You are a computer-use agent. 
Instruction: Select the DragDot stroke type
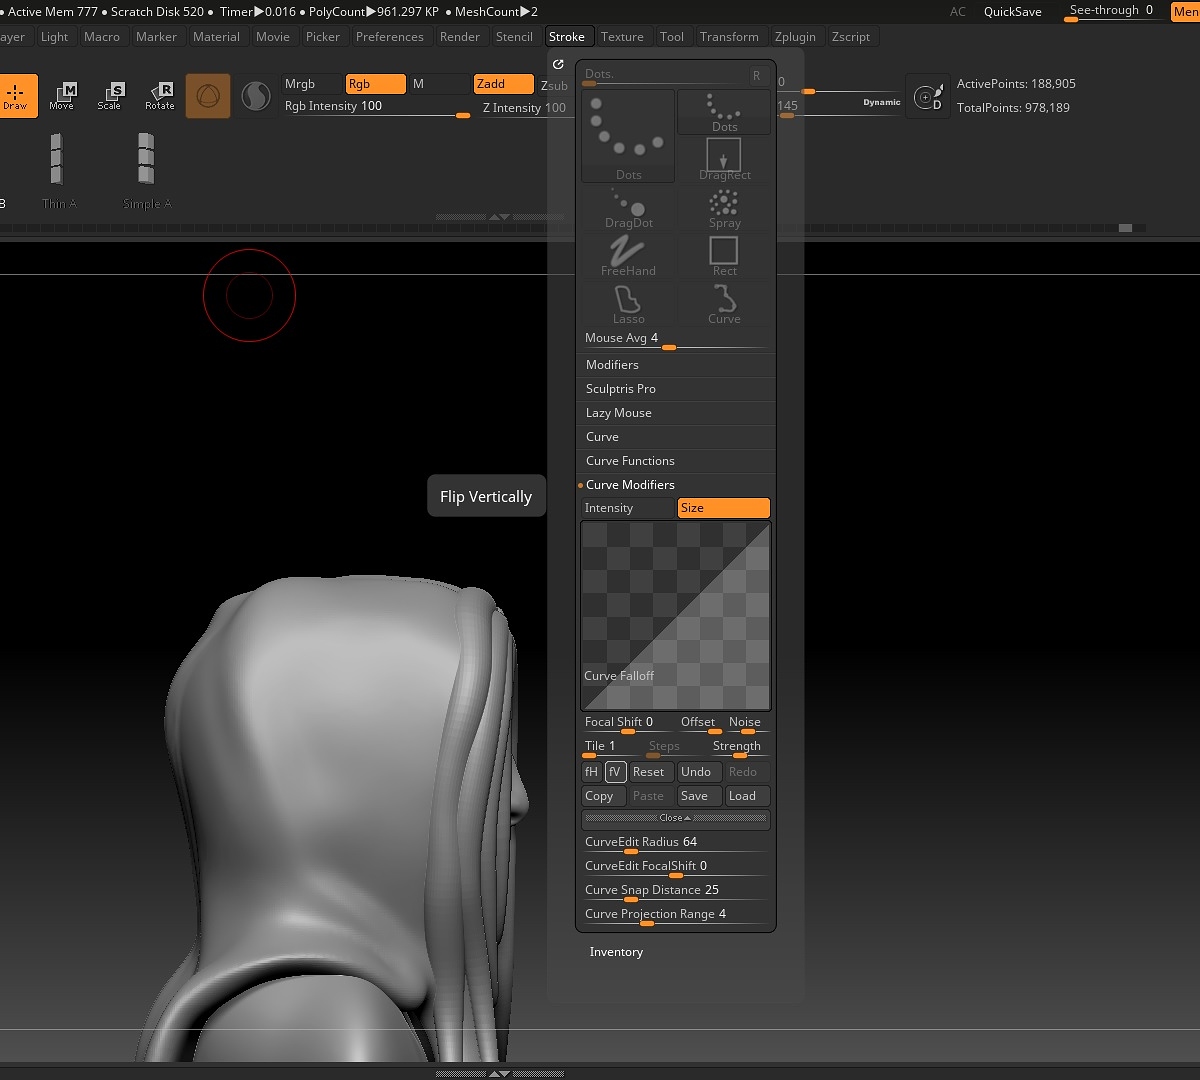(x=628, y=207)
